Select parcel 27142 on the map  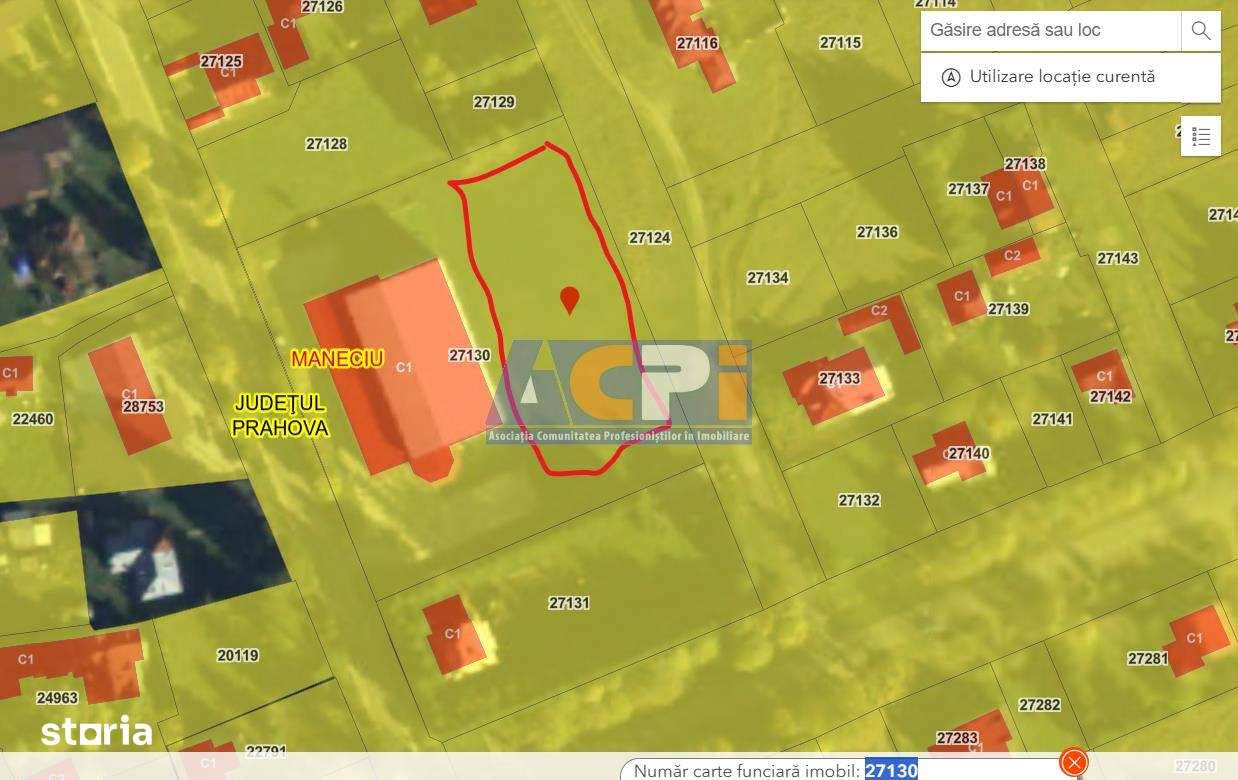(x=1110, y=397)
